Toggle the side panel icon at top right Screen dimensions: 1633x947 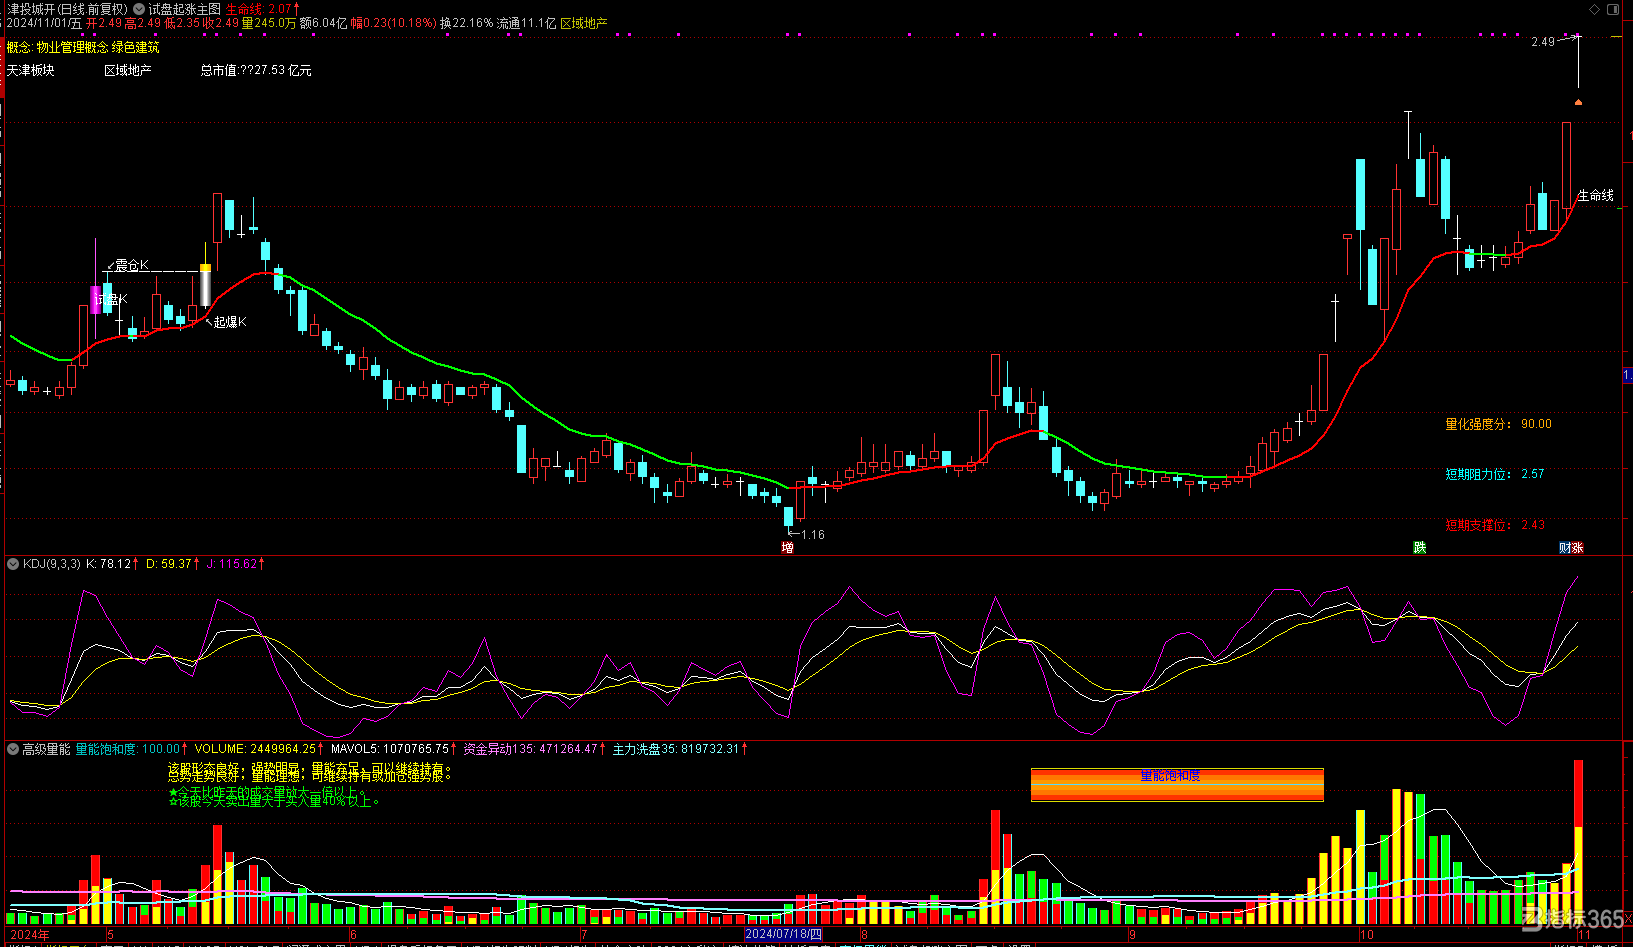tap(1613, 9)
